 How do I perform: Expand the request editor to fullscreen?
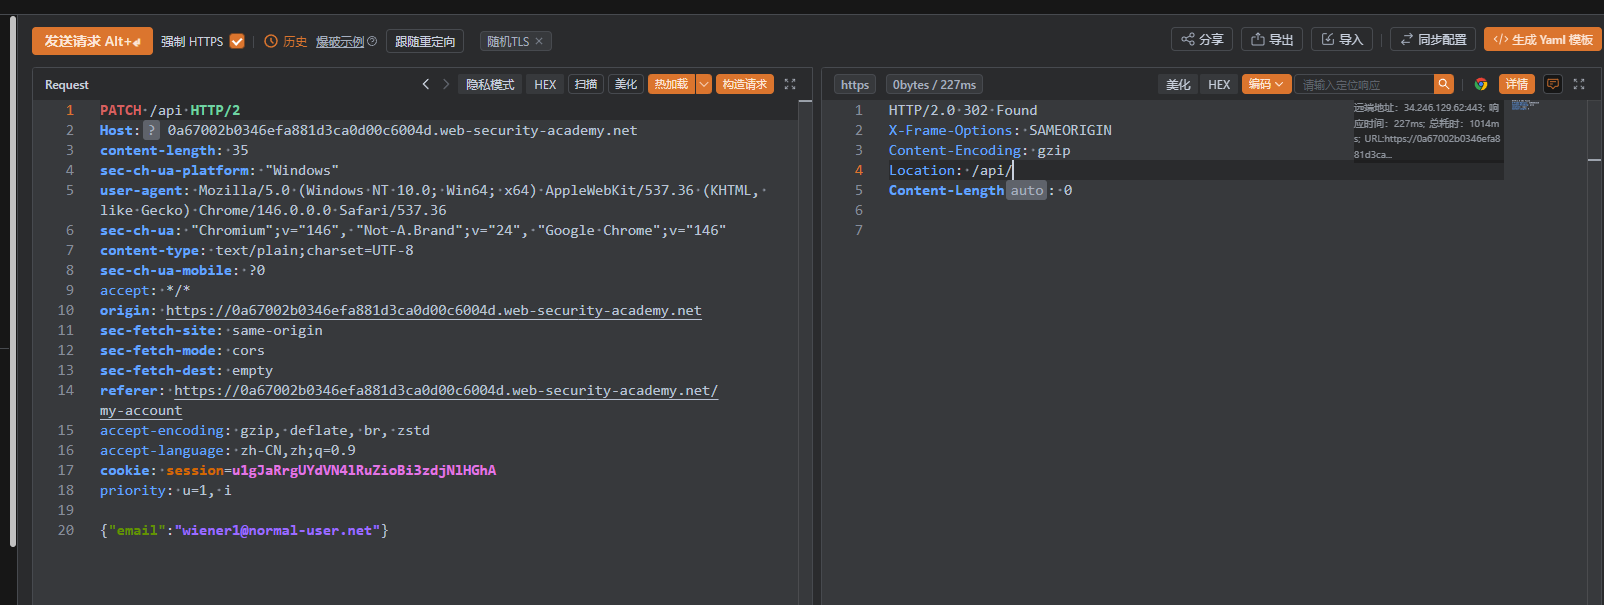pyautogui.click(x=790, y=85)
